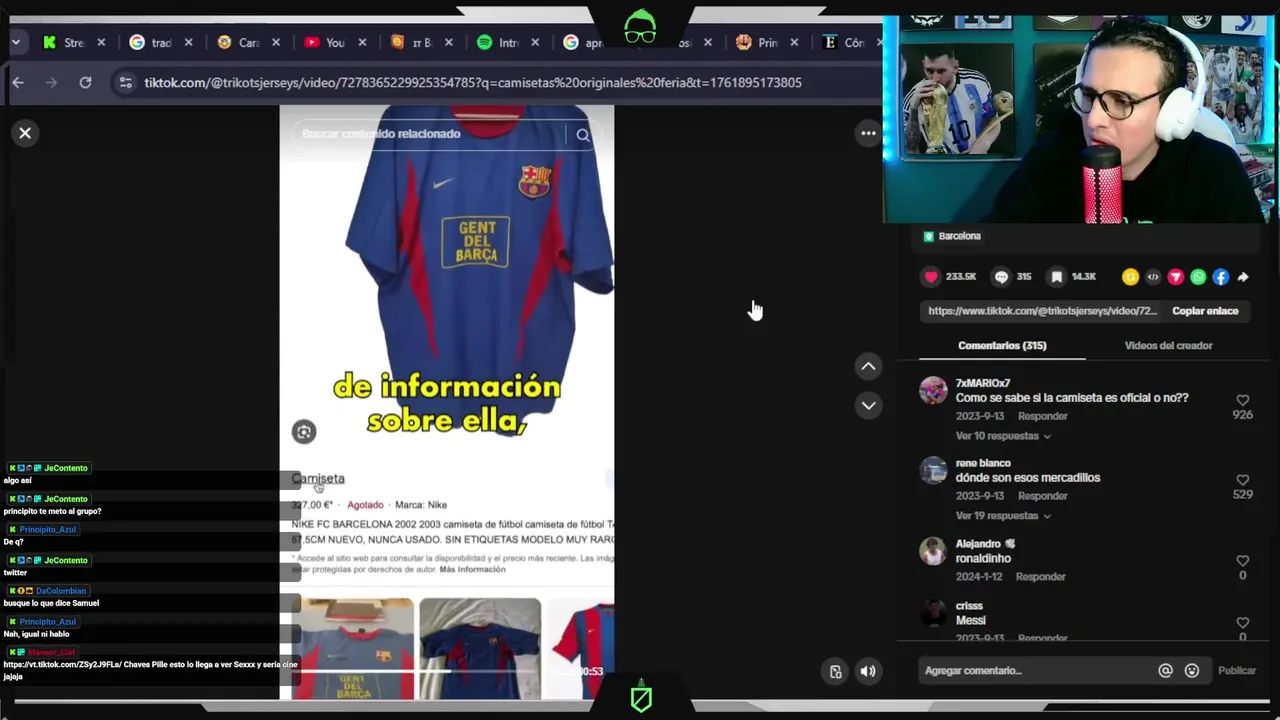Switch to Videos del creador tab

pos(1168,346)
